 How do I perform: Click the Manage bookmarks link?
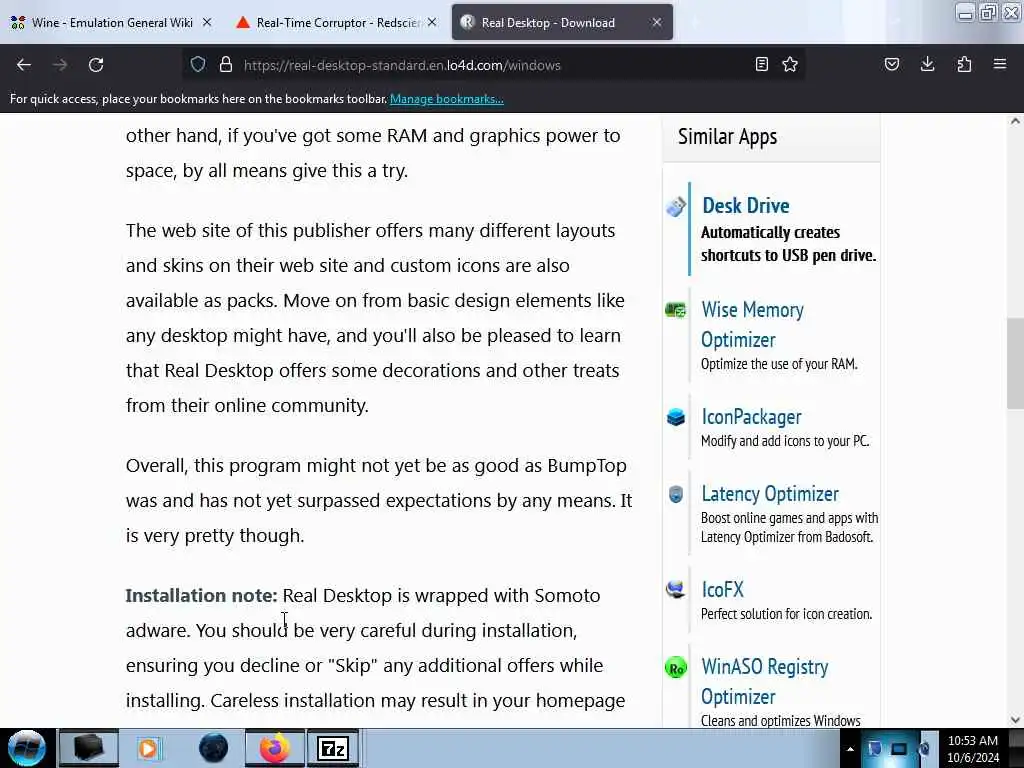[447, 99]
